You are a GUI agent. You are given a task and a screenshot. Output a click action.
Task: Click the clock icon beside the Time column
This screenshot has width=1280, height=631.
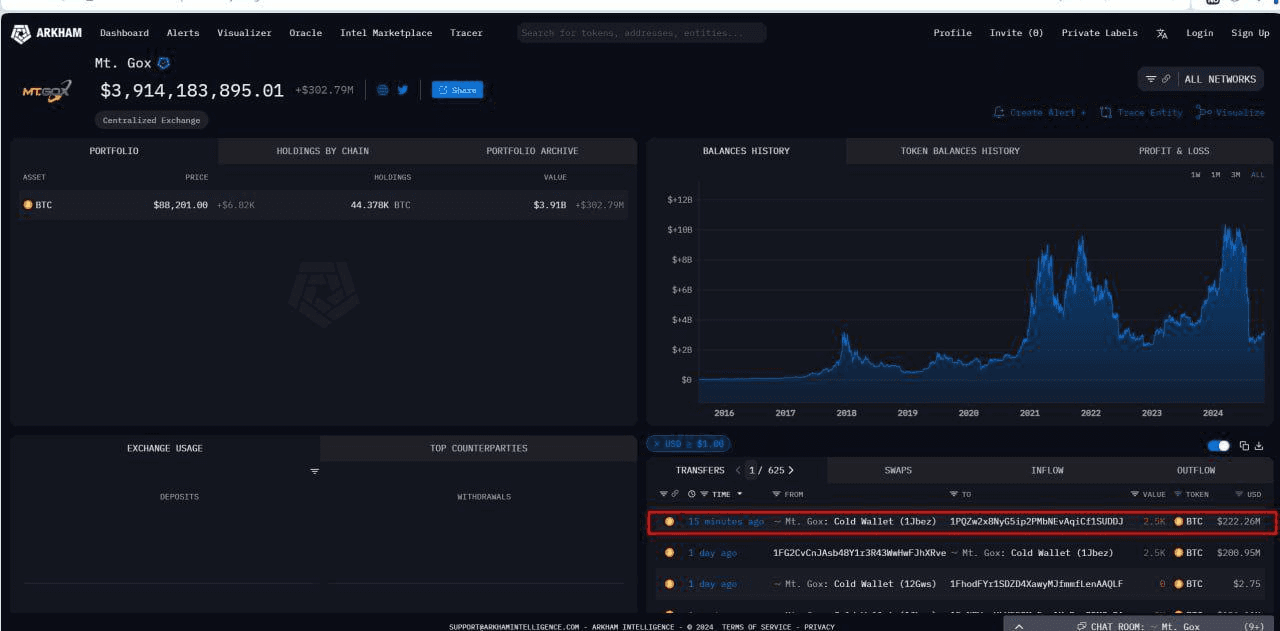pyautogui.click(x=692, y=494)
